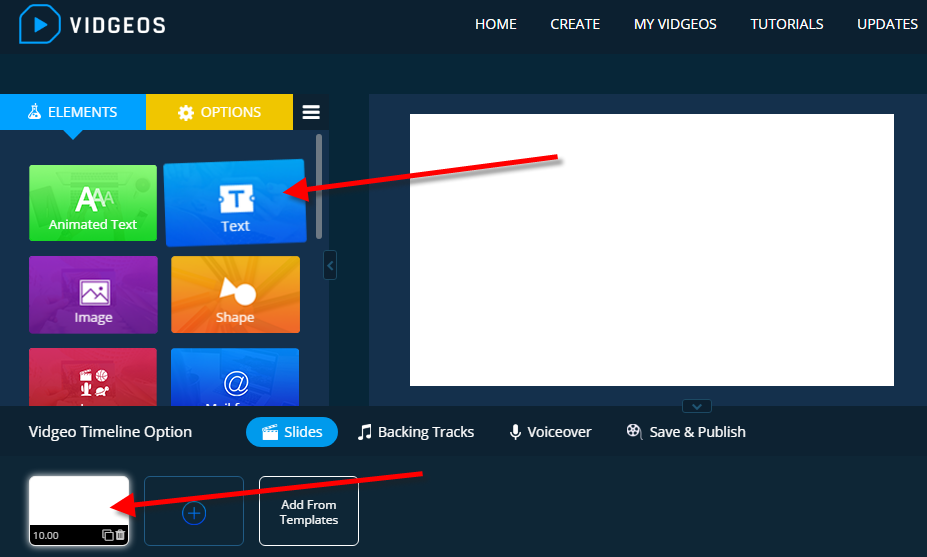
Task: Click the white slide canvas
Action: click(x=652, y=250)
